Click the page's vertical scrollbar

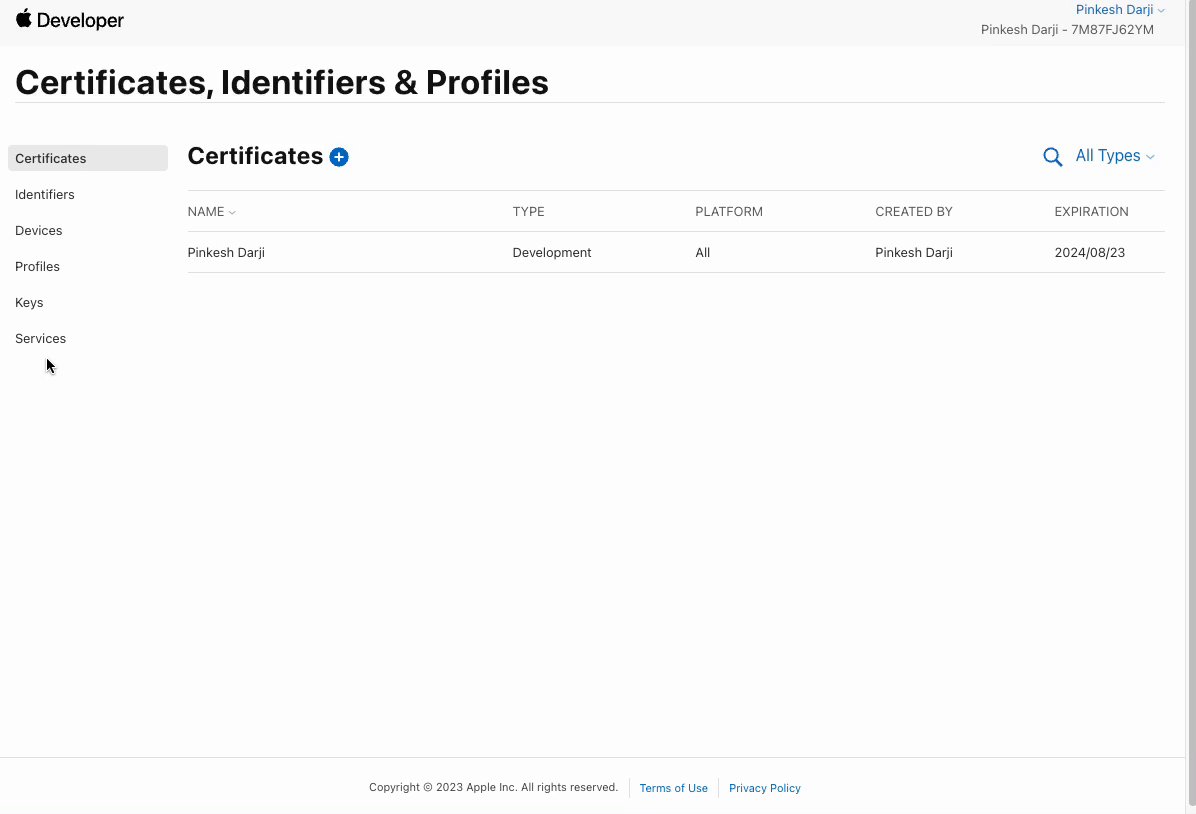1190,400
